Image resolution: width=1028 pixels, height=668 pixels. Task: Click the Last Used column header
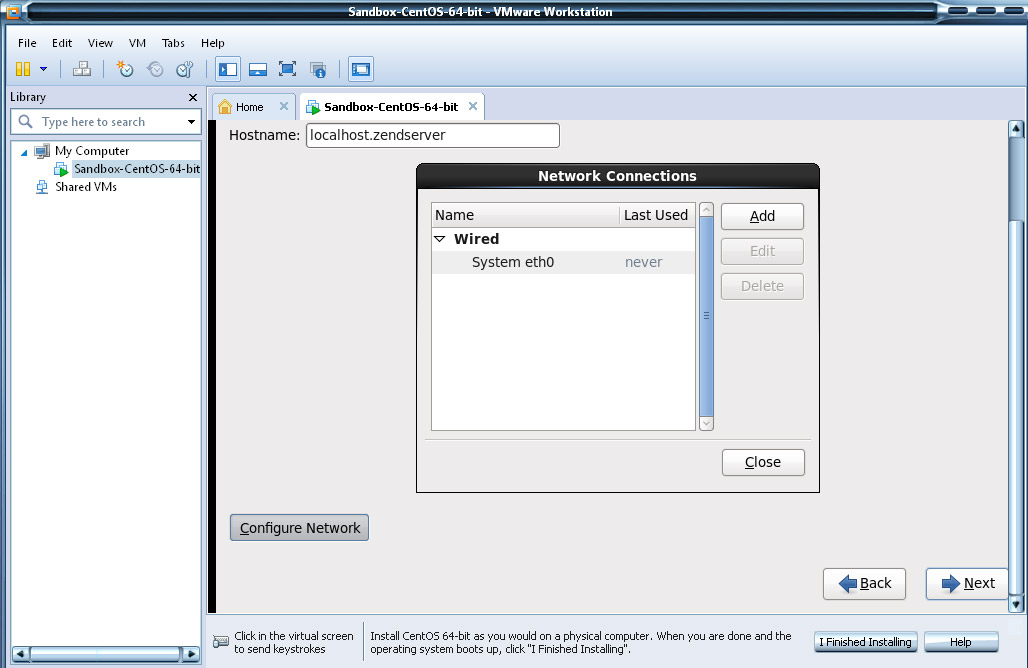pyautogui.click(x=656, y=215)
